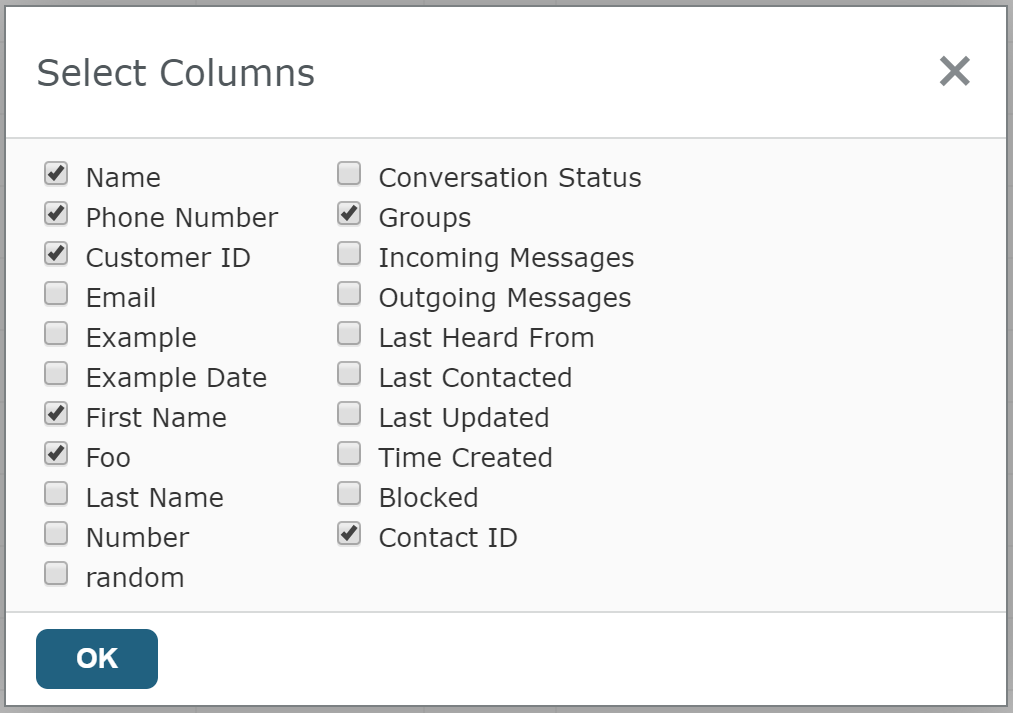Click the Customer ID label
1013x713 pixels.
pos(168,258)
